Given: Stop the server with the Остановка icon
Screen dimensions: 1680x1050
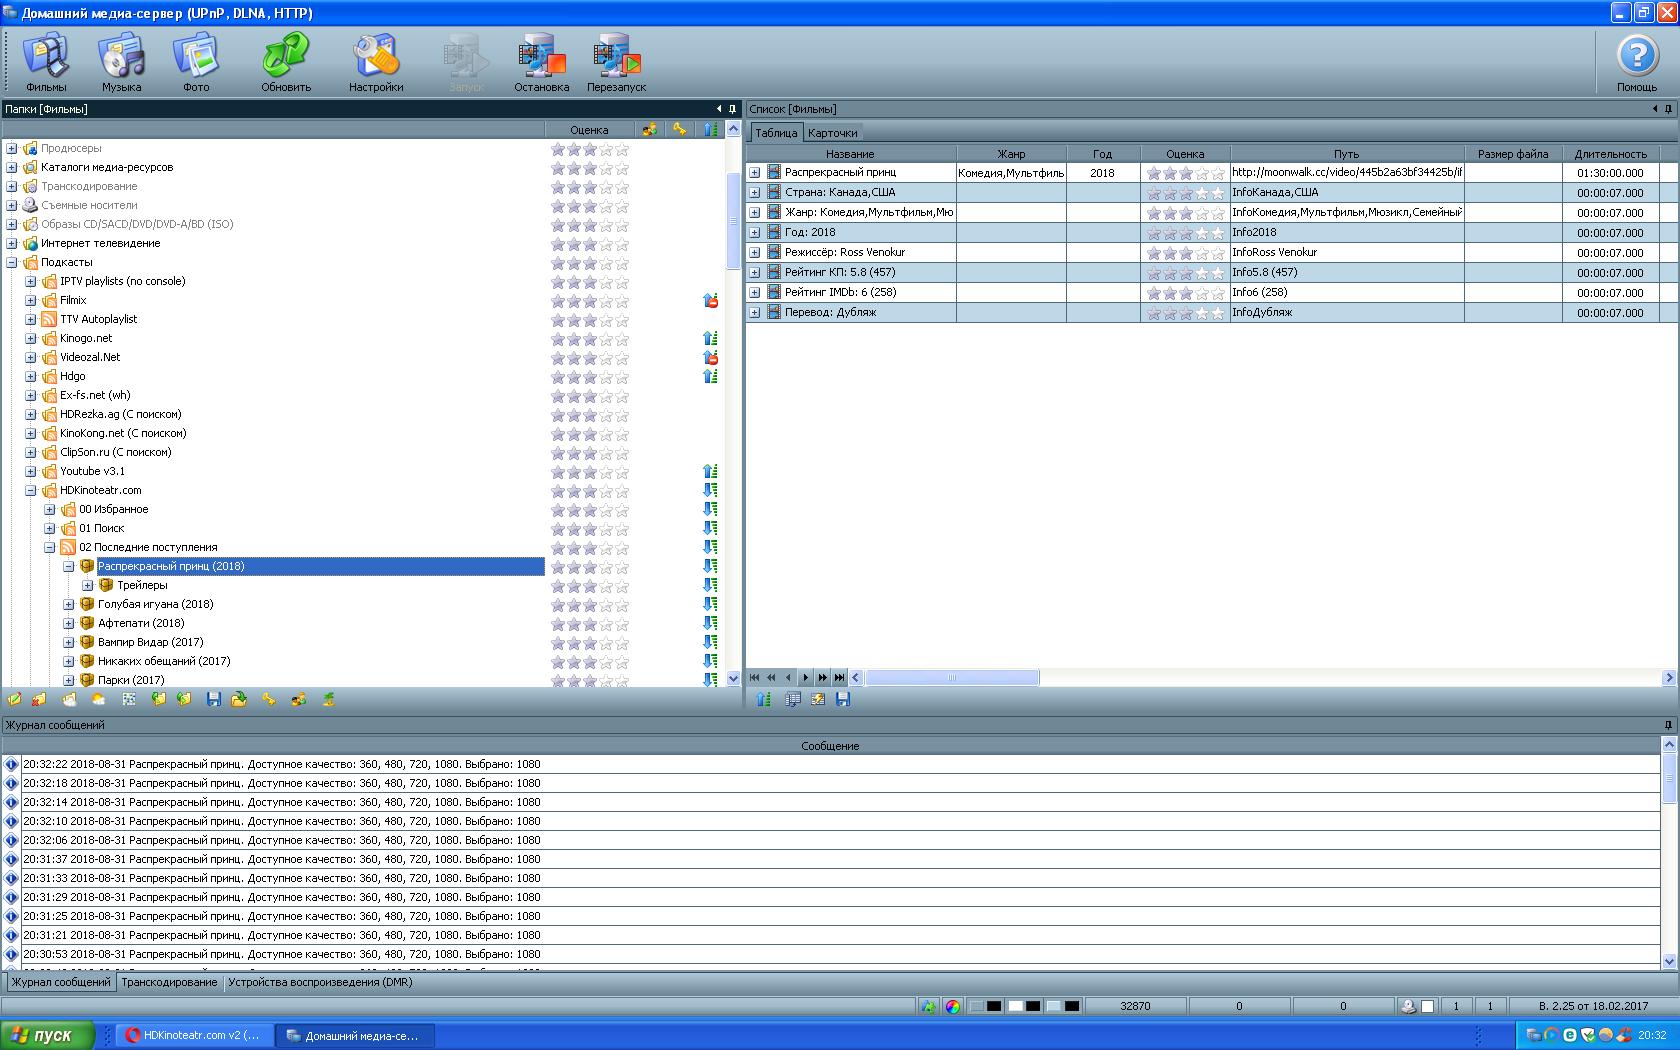Looking at the screenshot, I should pos(541,62).
